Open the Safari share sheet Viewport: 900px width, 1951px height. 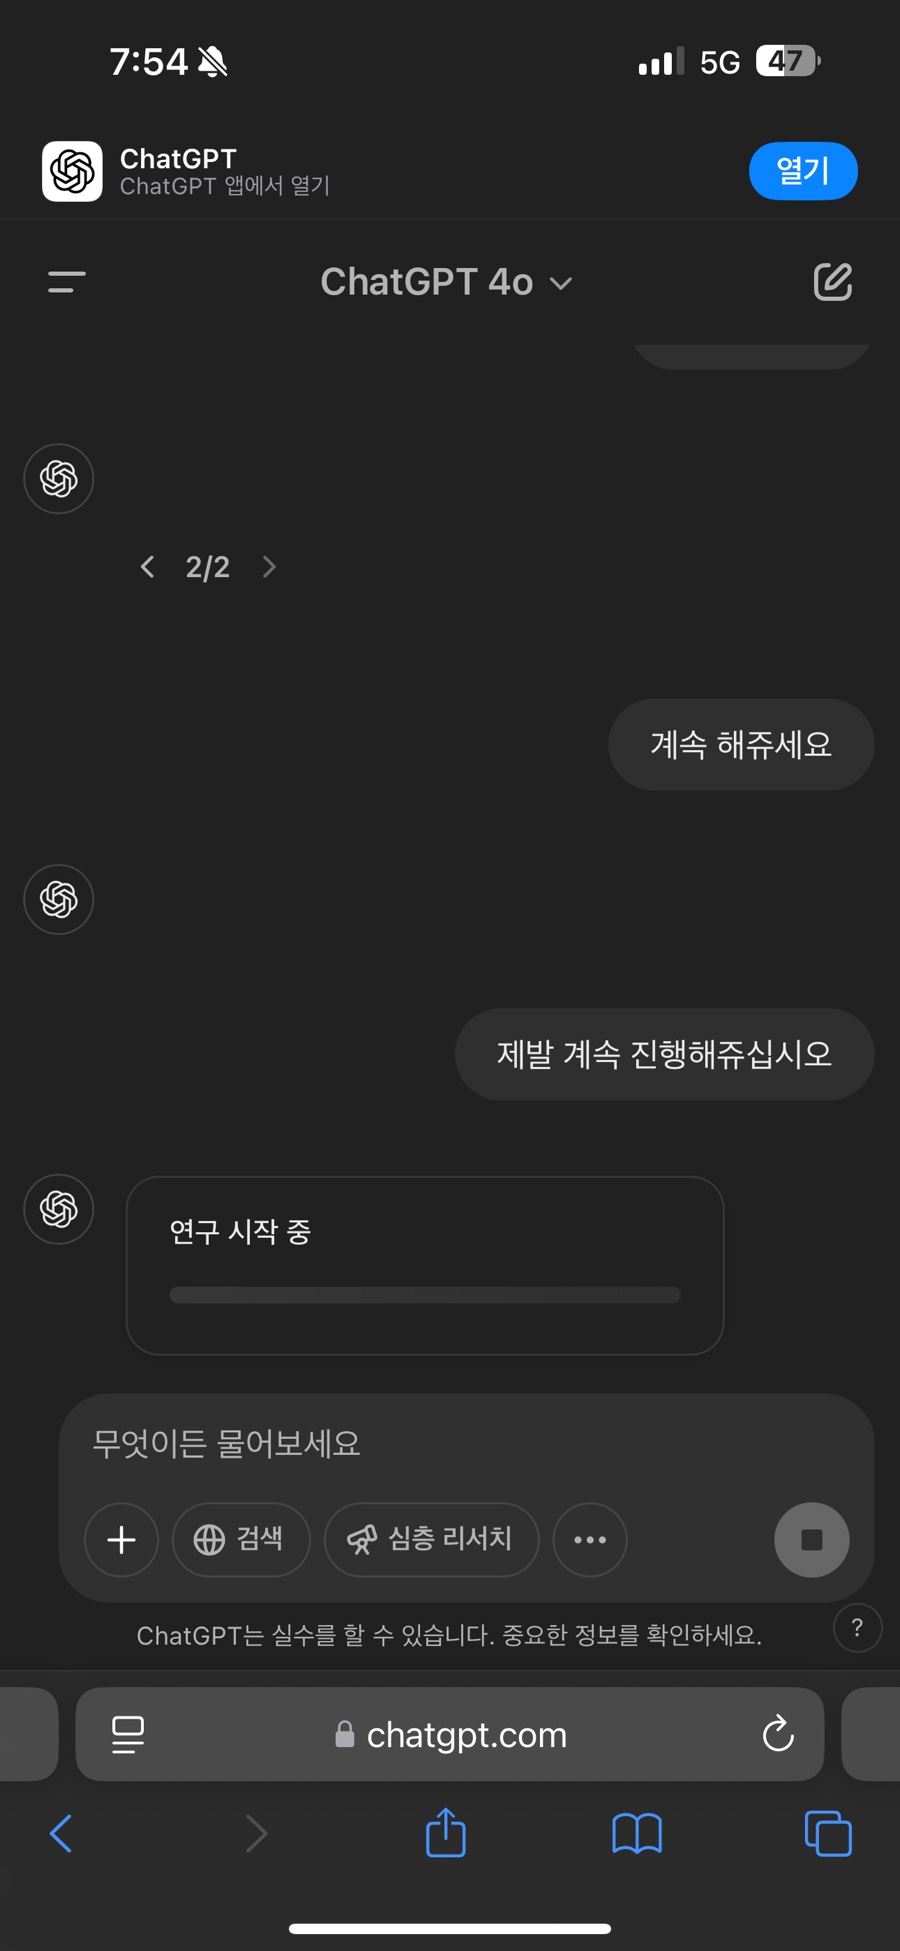(x=446, y=1833)
